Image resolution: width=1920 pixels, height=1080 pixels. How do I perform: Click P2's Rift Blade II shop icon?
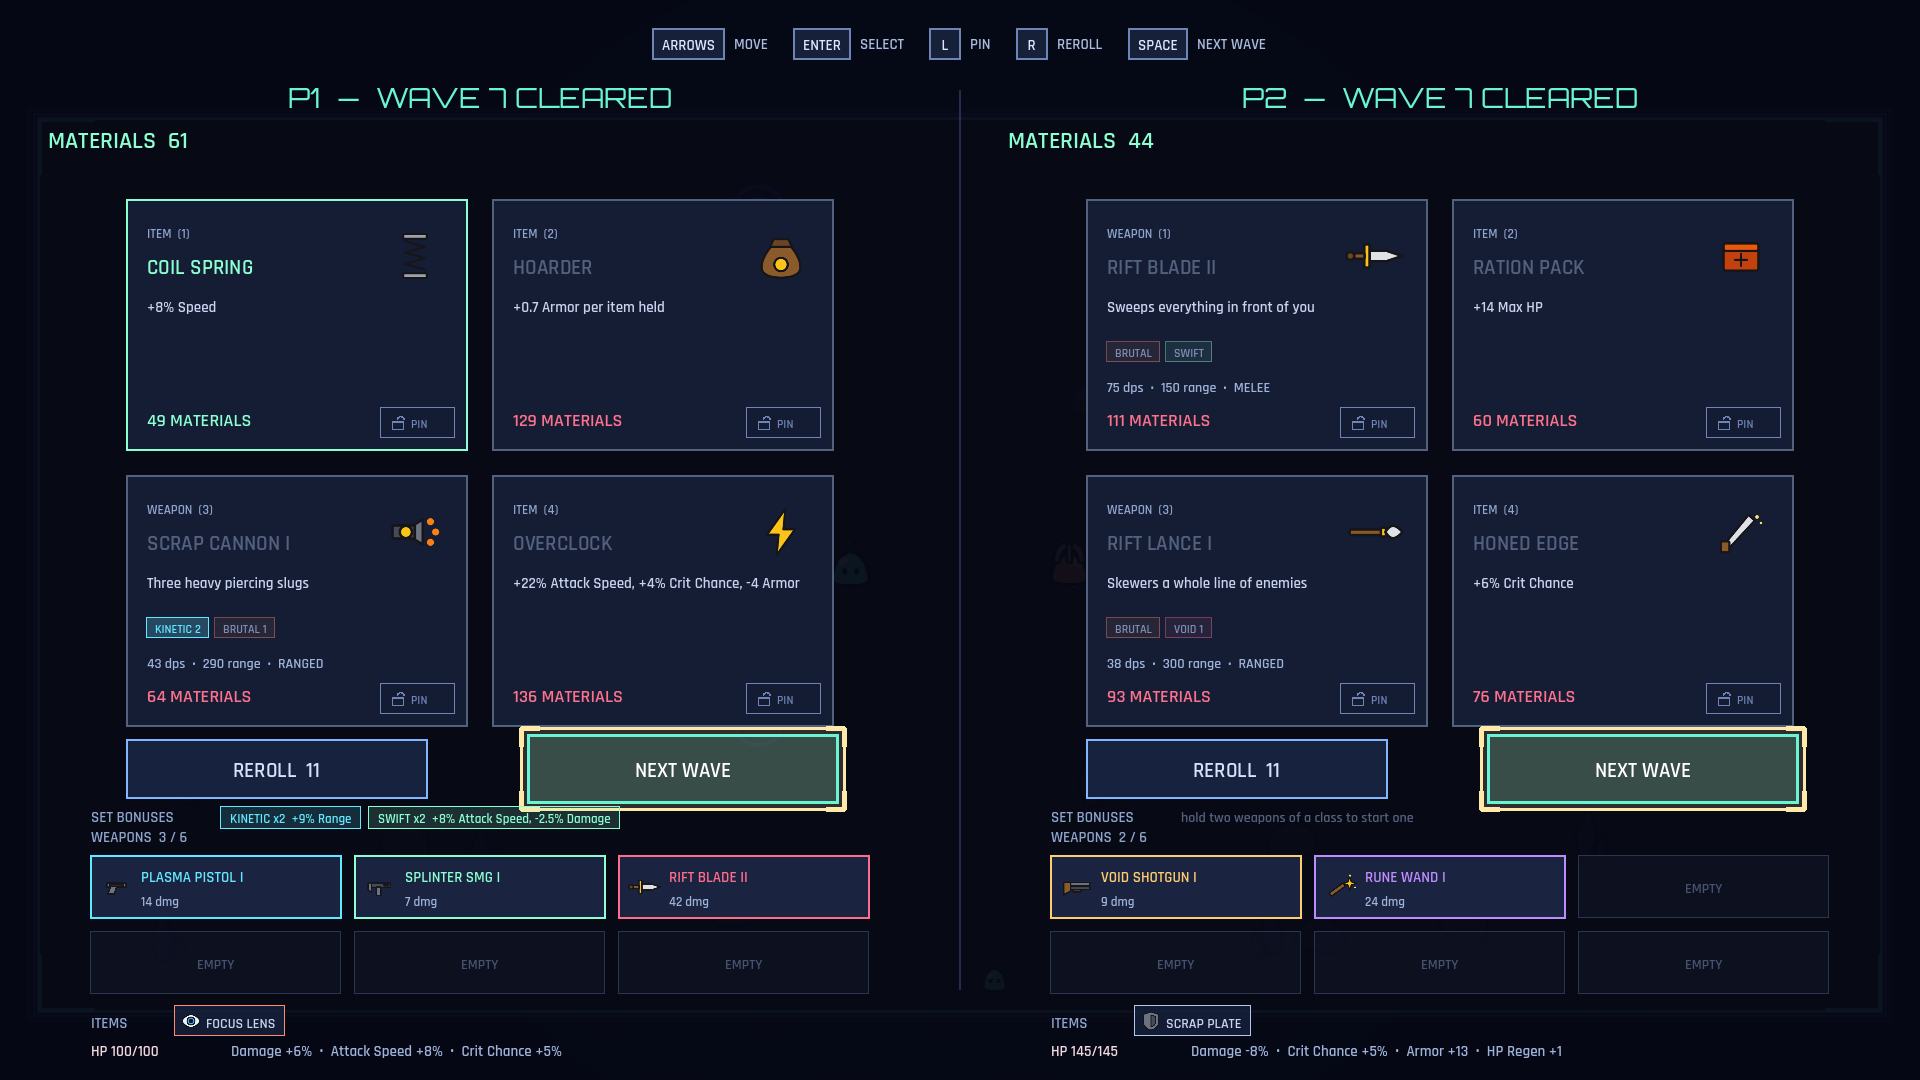1373,256
